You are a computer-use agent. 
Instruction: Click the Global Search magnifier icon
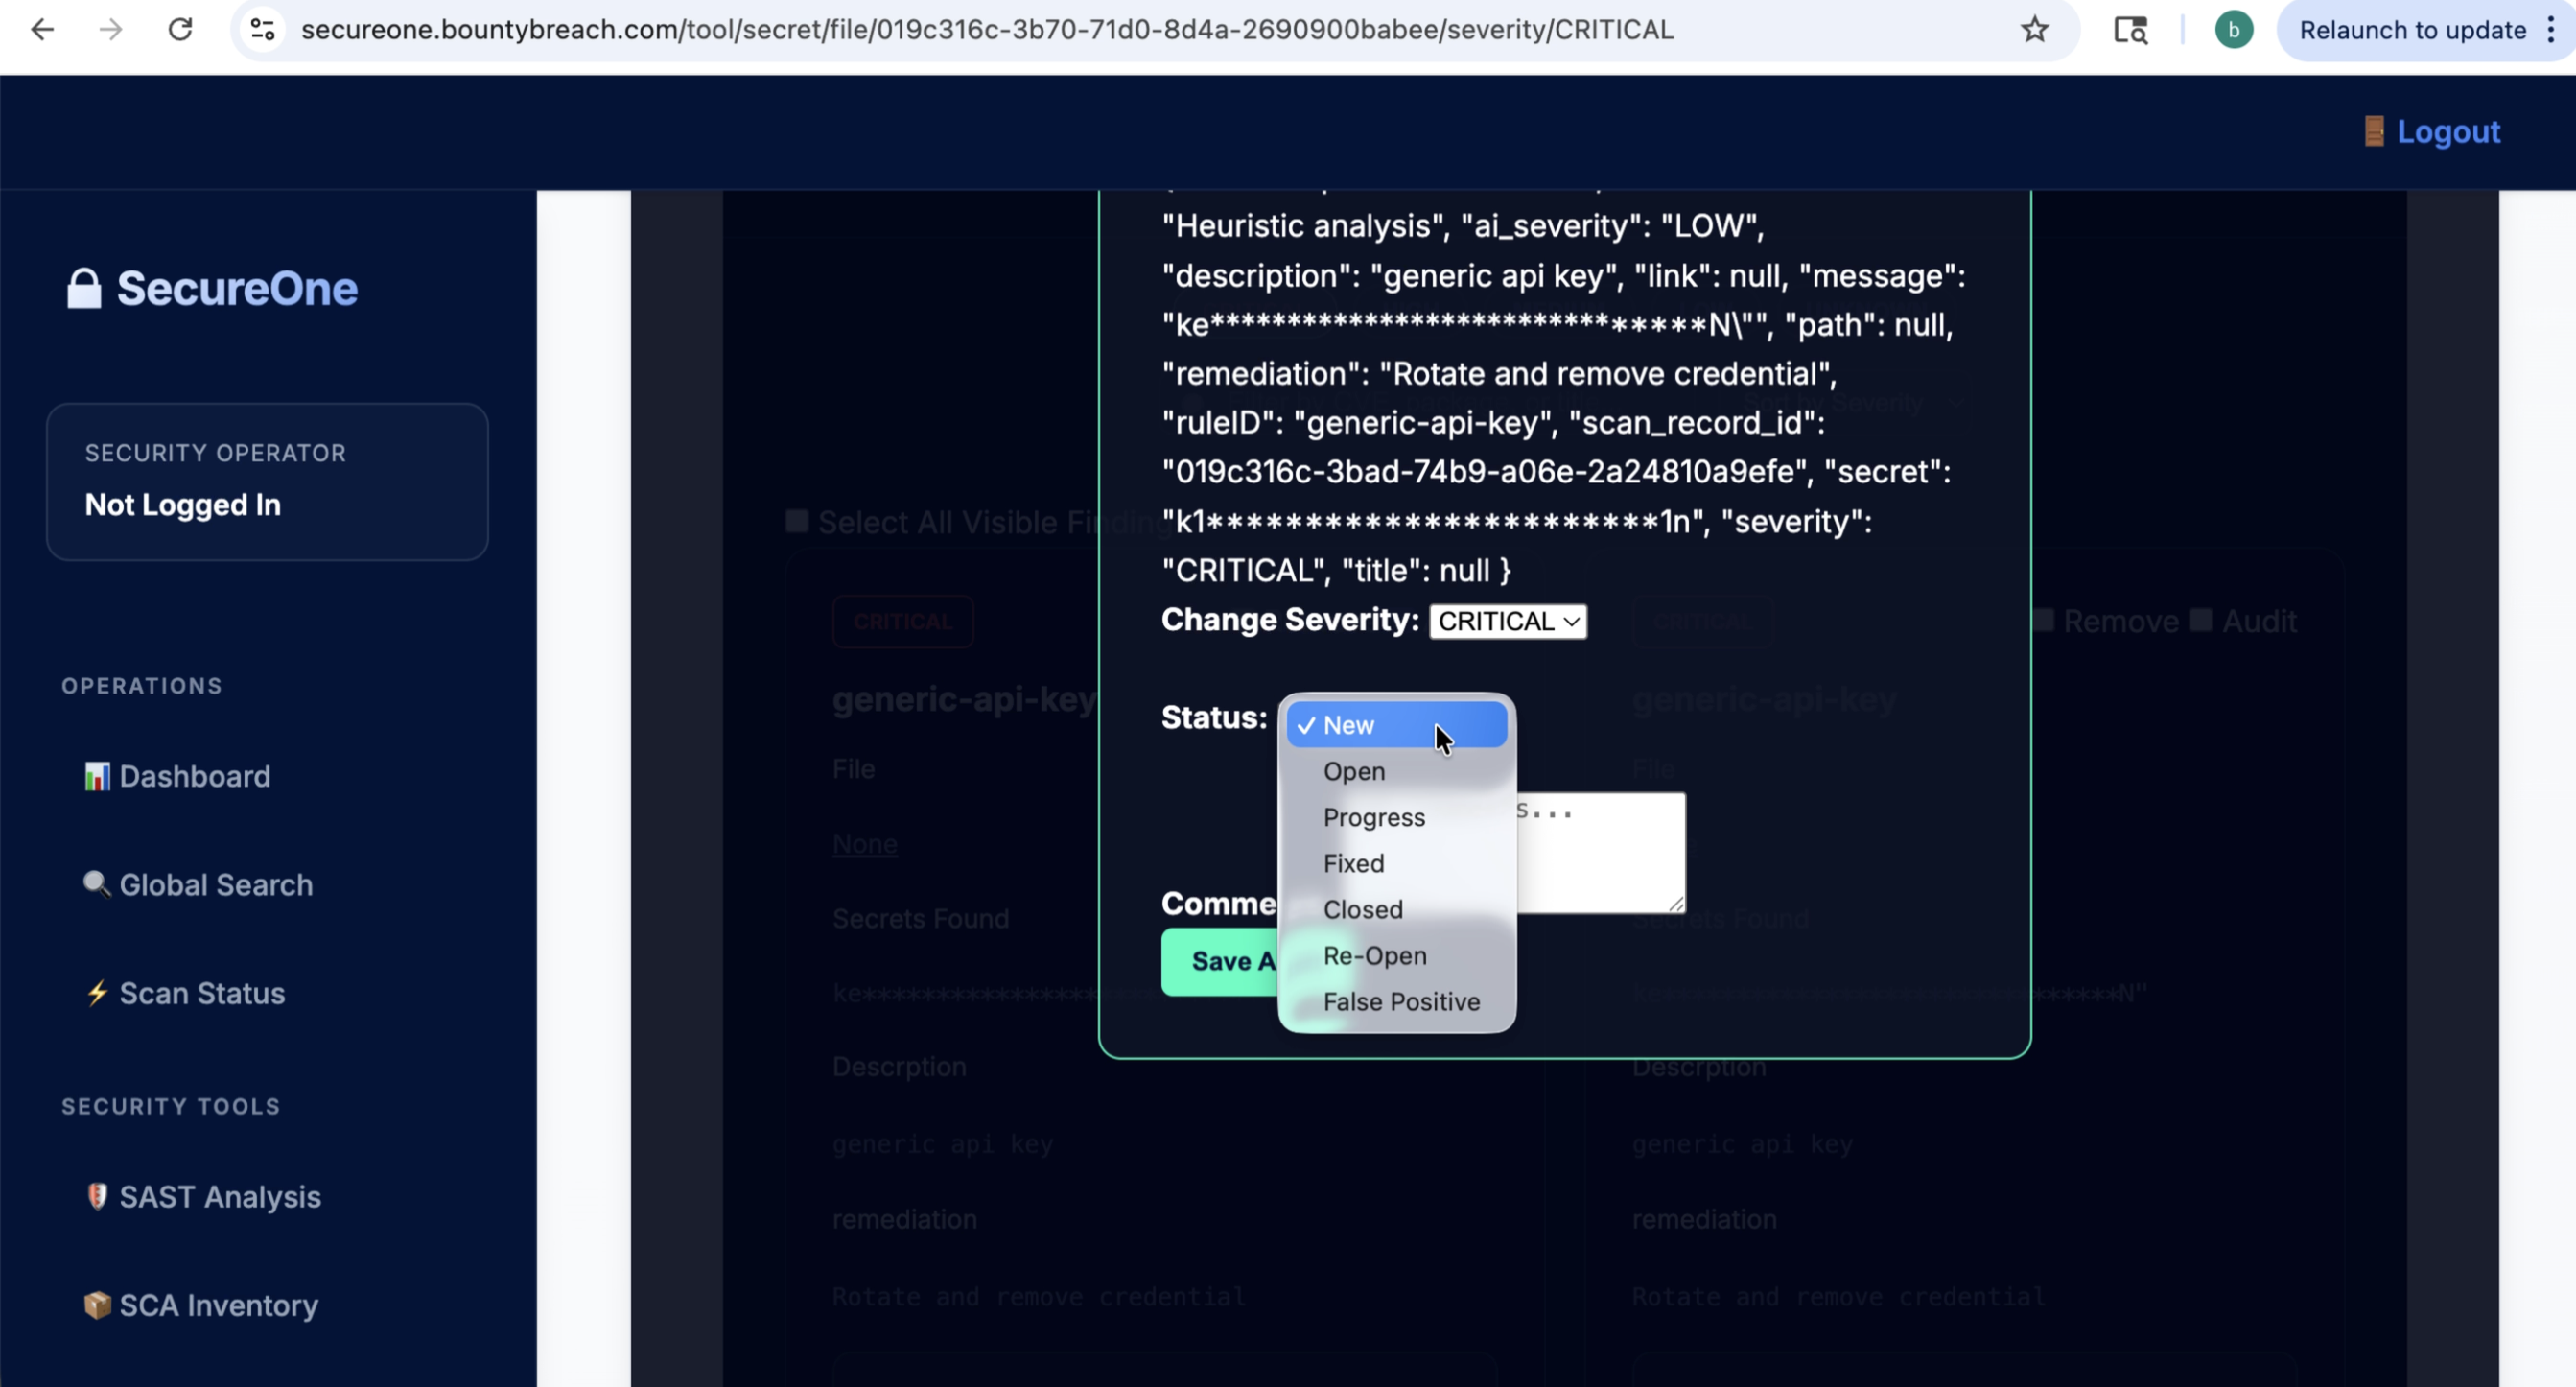click(97, 884)
